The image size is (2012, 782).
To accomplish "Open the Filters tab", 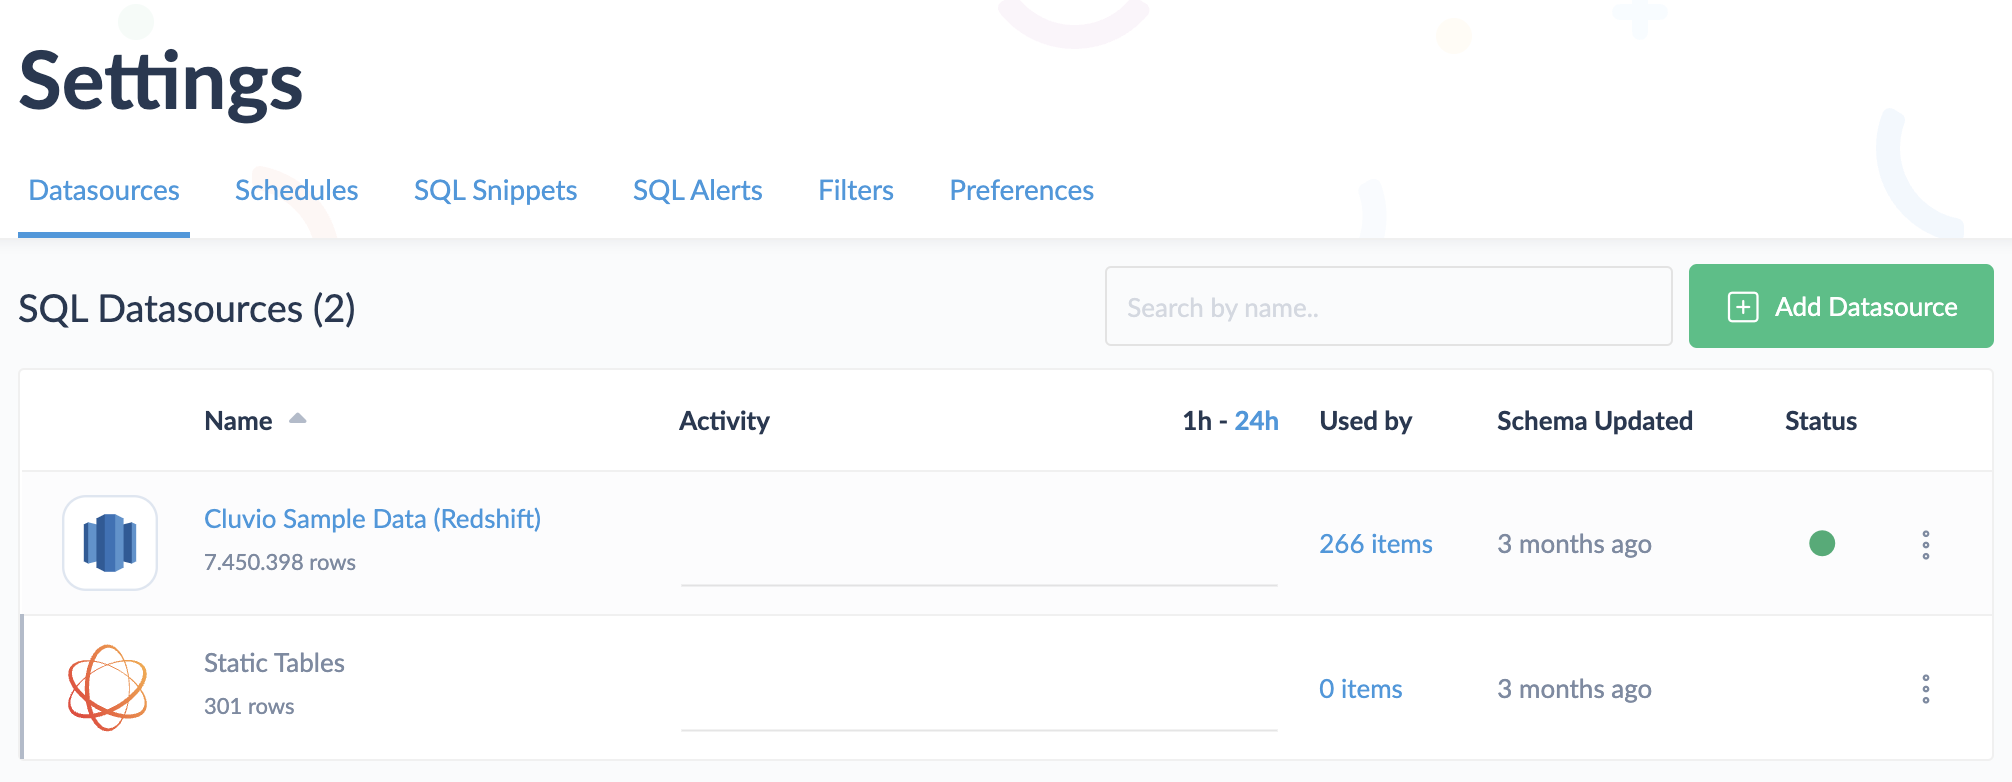I will (x=856, y=190).
